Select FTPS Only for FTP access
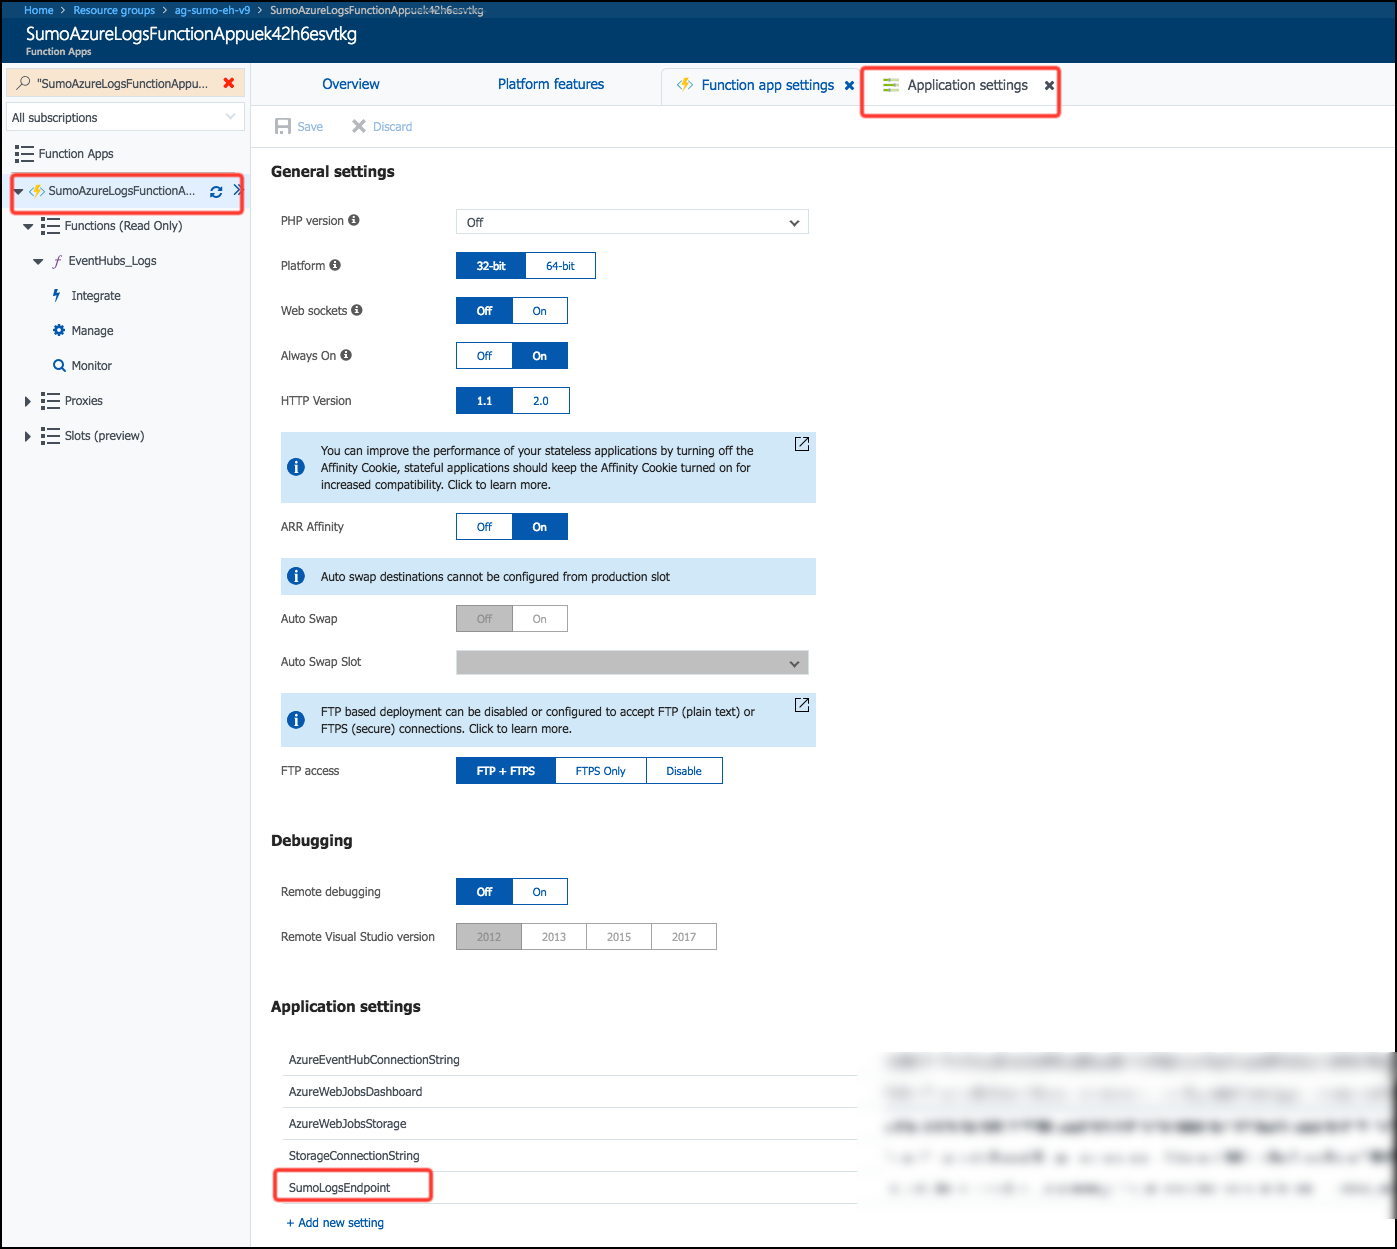Screen dimensions: 1397x1249 [x=600, y=771]
